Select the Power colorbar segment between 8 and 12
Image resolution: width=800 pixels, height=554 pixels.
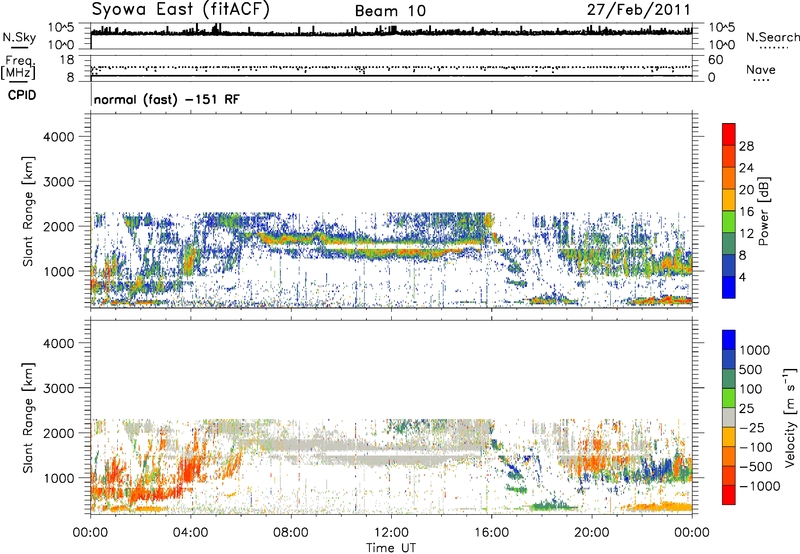tap(729, 244)
